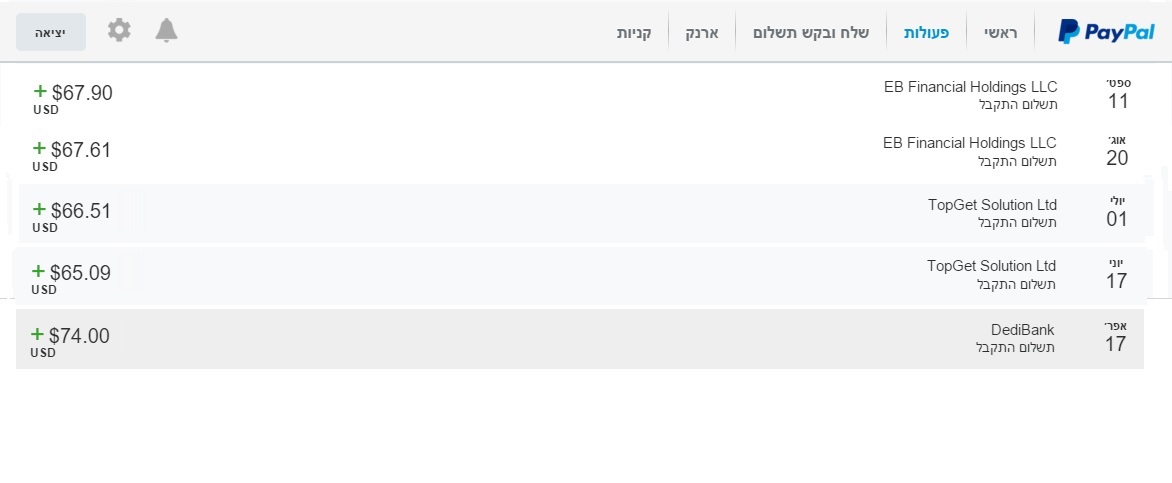
Task: Switch to the ארנק wallet tab
Action: click(701, 32)
